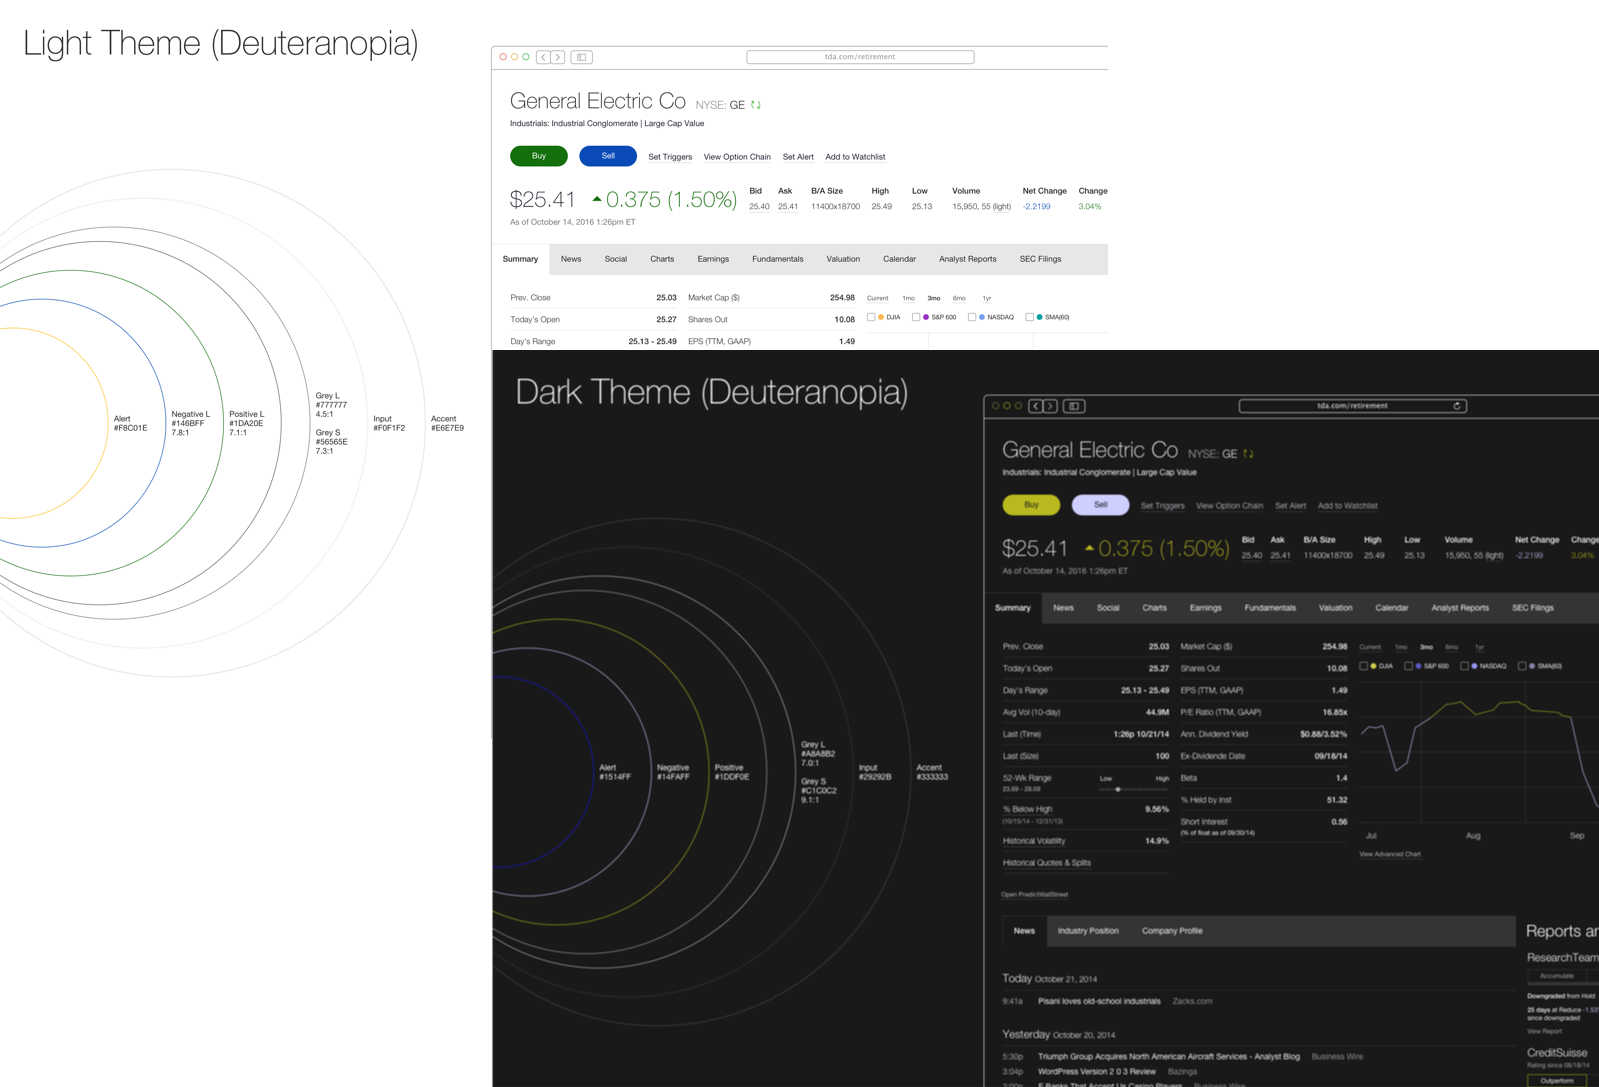Click the Outperform rating under CreditSuisse
The width and height of the screenshot is (1599, 1087).
click(x=1557, y=1081)
